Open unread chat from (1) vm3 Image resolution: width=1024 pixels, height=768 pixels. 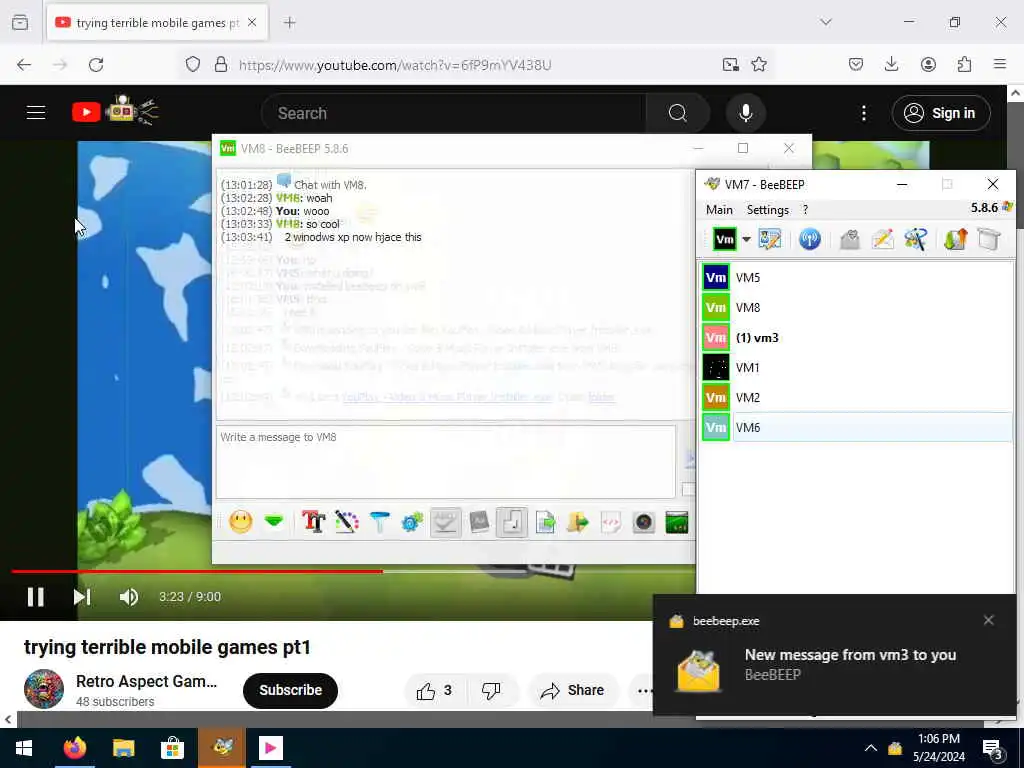coord(857,338)
